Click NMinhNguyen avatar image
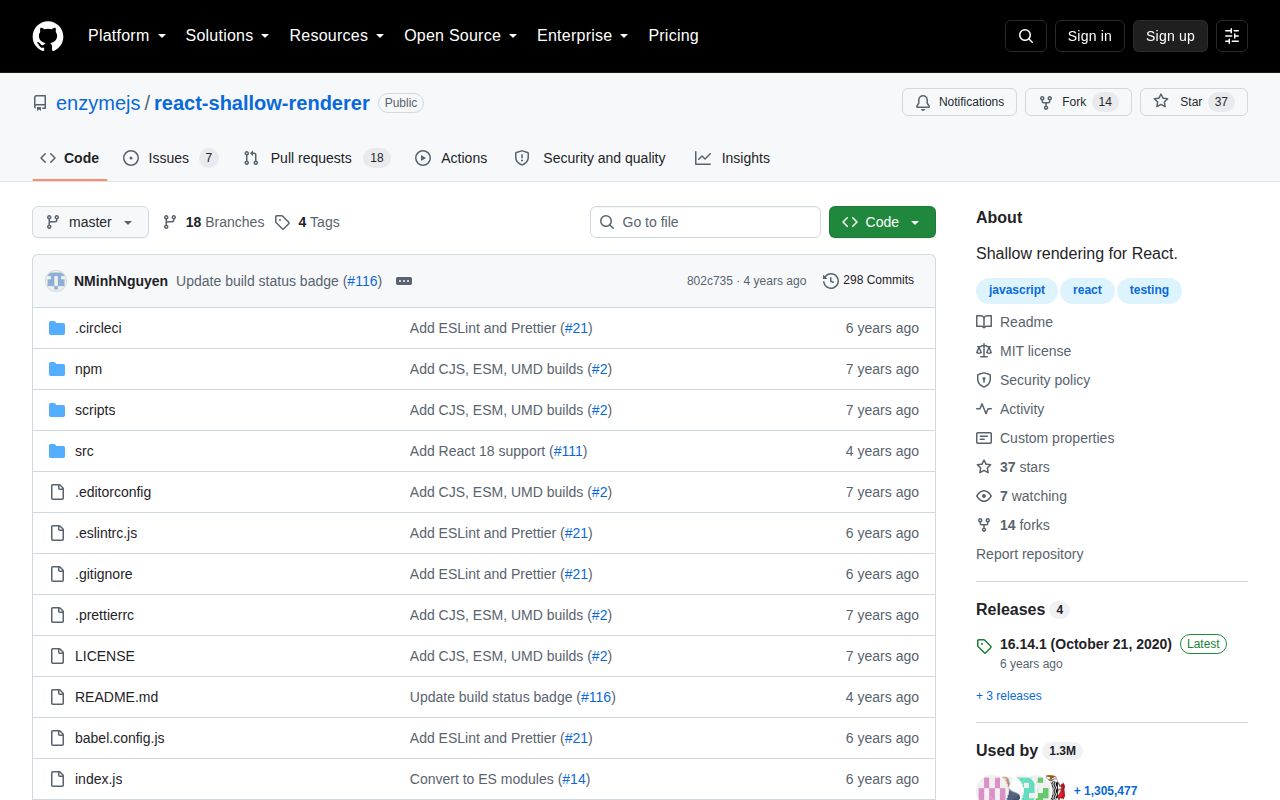This screenshot has width=1280, height=800. pyautogui.click(x=56, y=281)
